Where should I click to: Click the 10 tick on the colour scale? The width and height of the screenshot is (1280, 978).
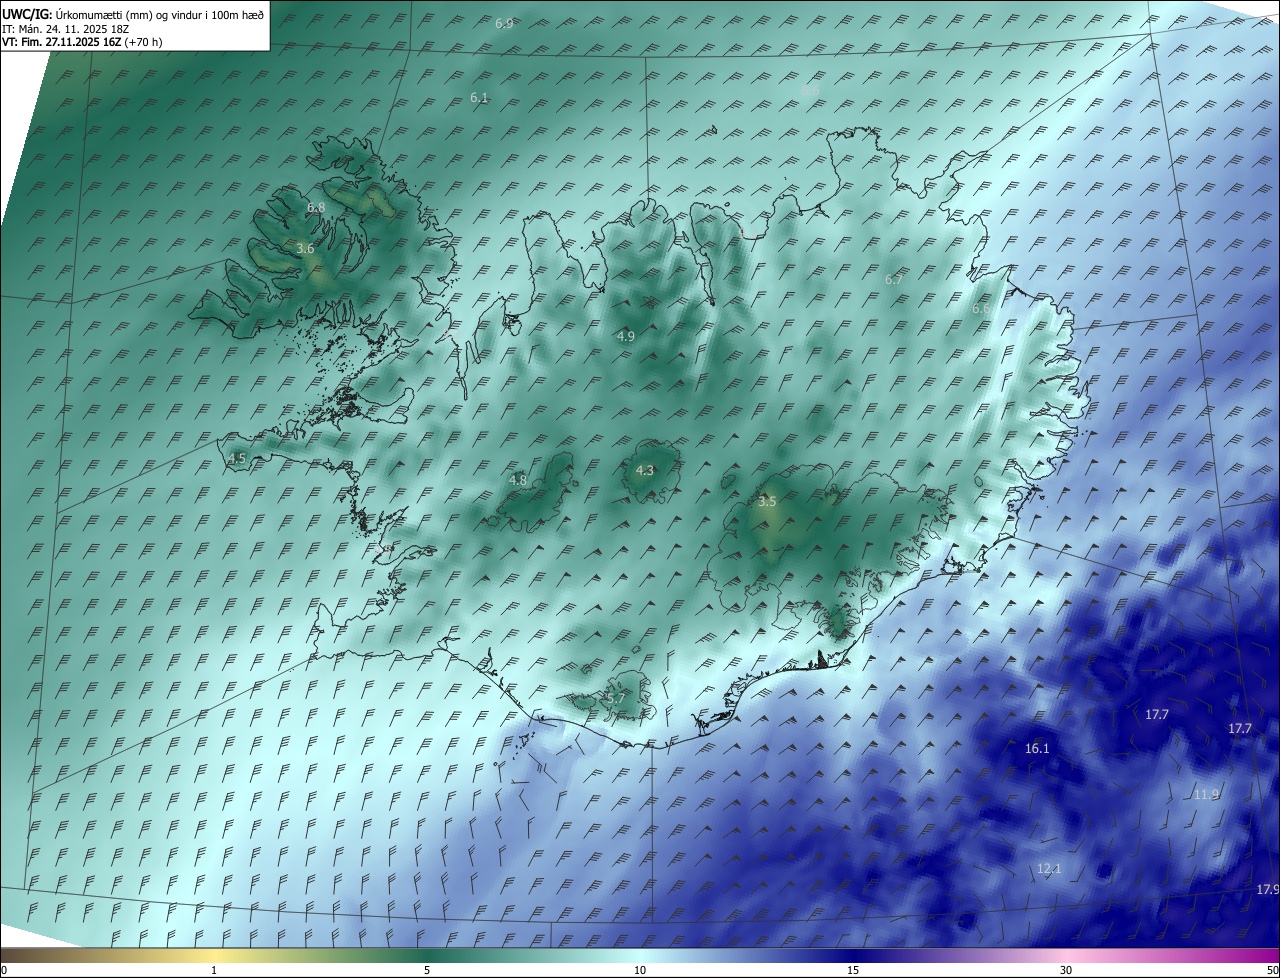coord(640,970)
